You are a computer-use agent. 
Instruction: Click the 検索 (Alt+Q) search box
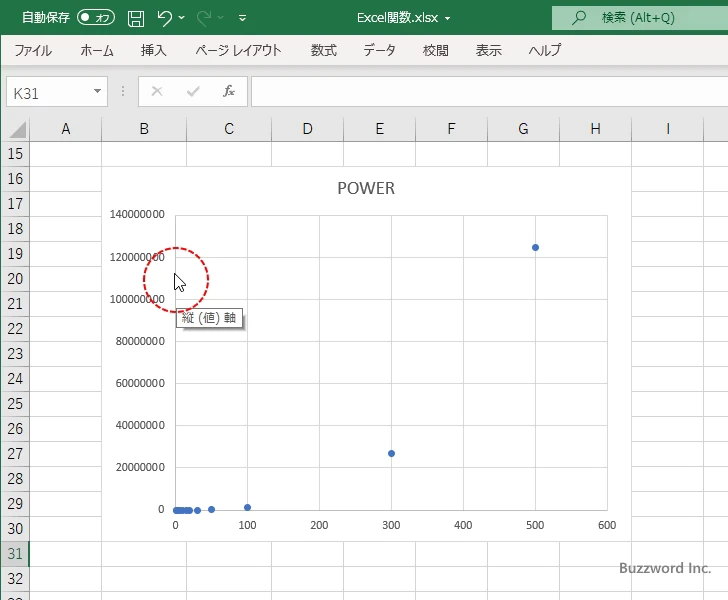coord(640,18)
